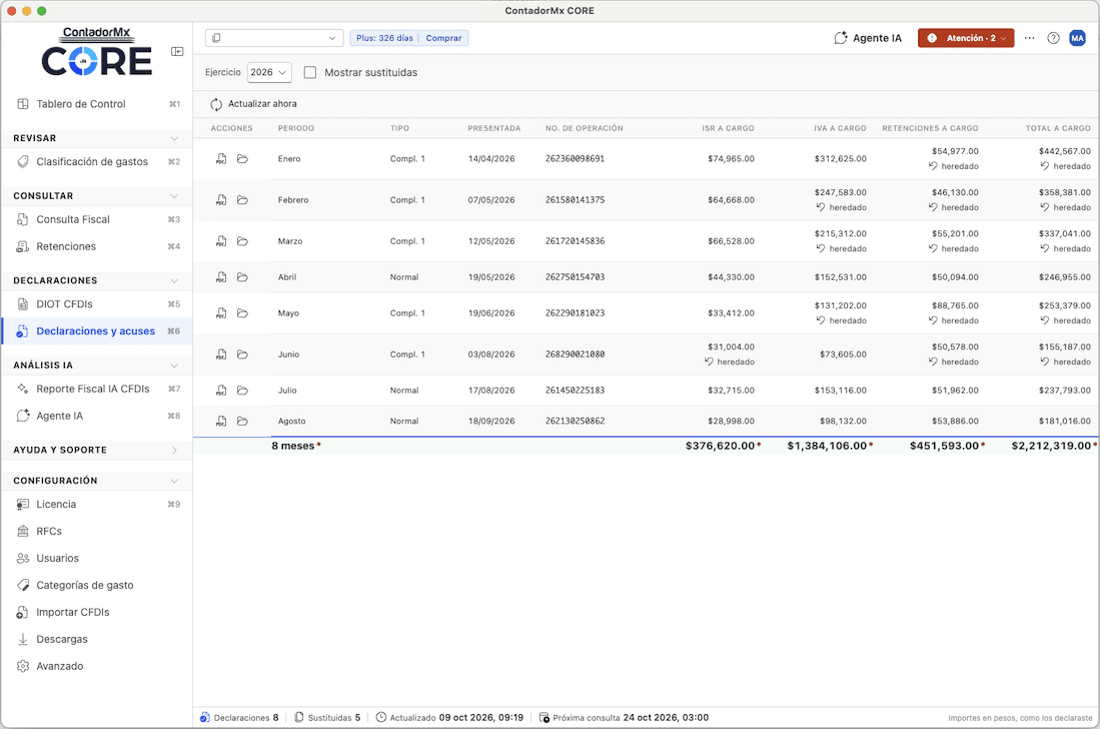Expand the Atención - 2 alert dropdown

tap(966, 38)
